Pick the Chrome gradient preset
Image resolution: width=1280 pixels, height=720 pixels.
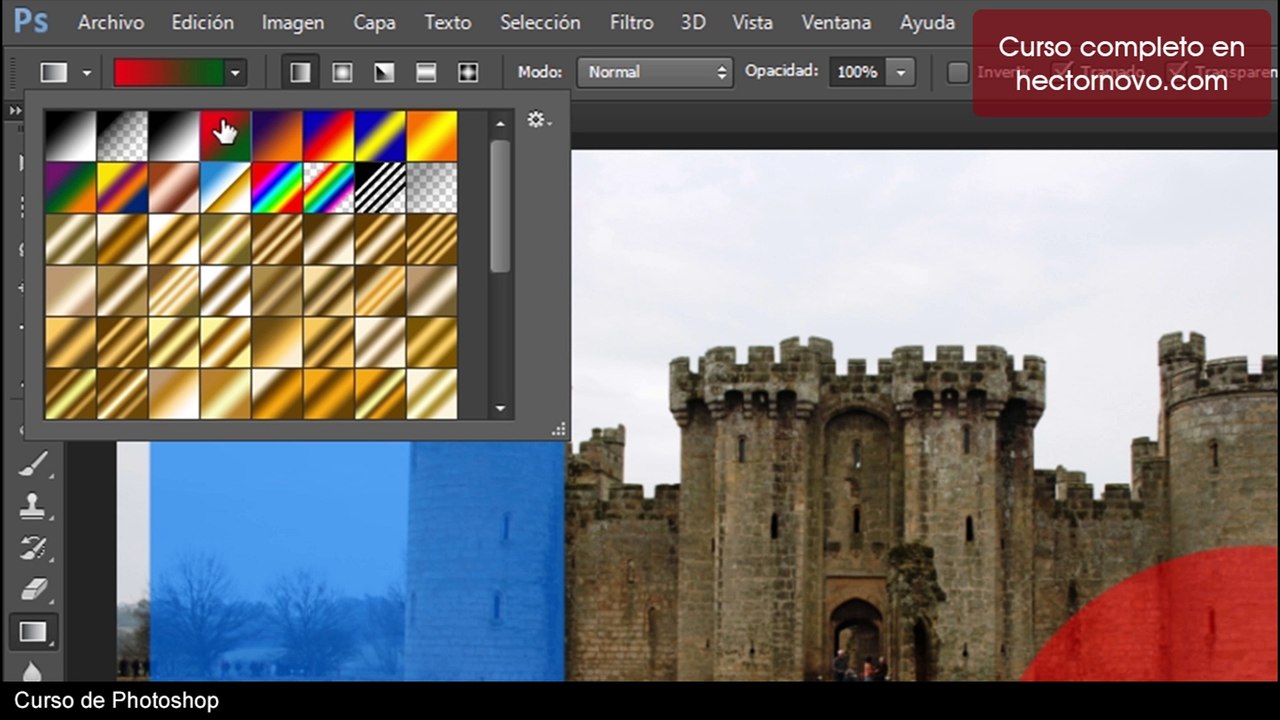click(225, 188)
